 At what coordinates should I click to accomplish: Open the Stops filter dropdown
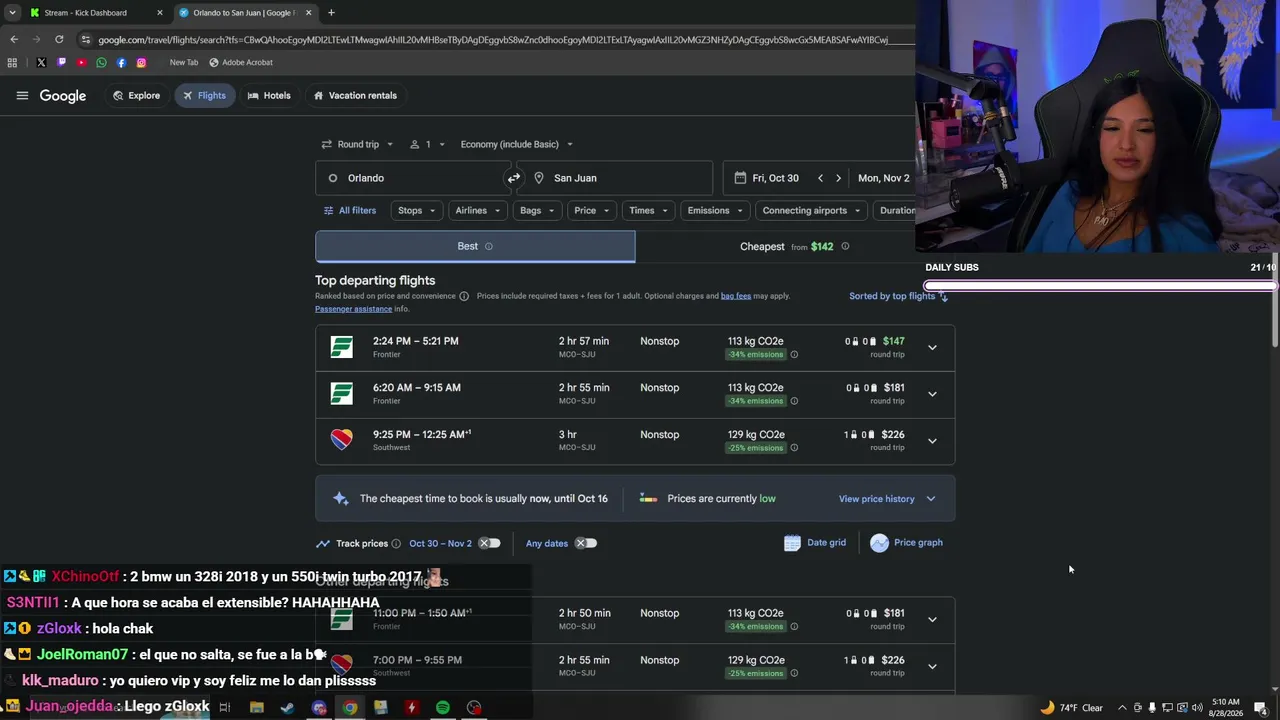(x=417, y=211)
